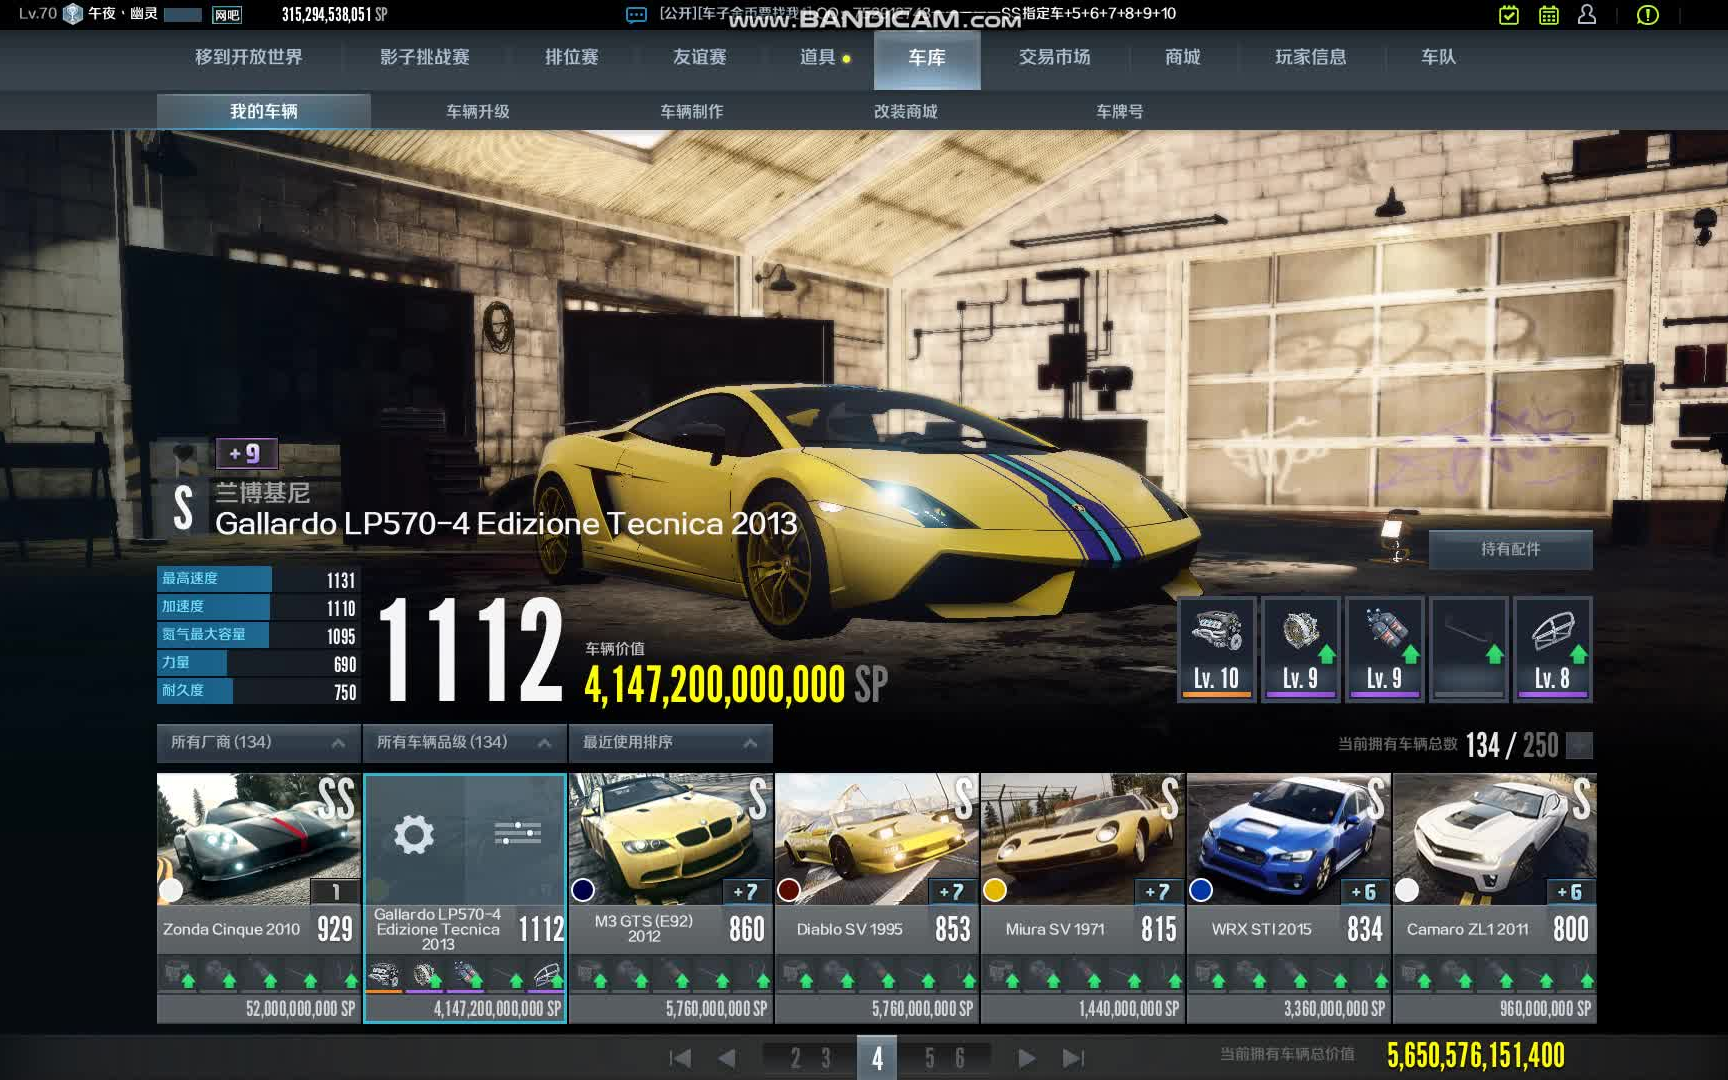Go to previous vehicle page
The image size is (1728, 1080).
point(727,1058)
